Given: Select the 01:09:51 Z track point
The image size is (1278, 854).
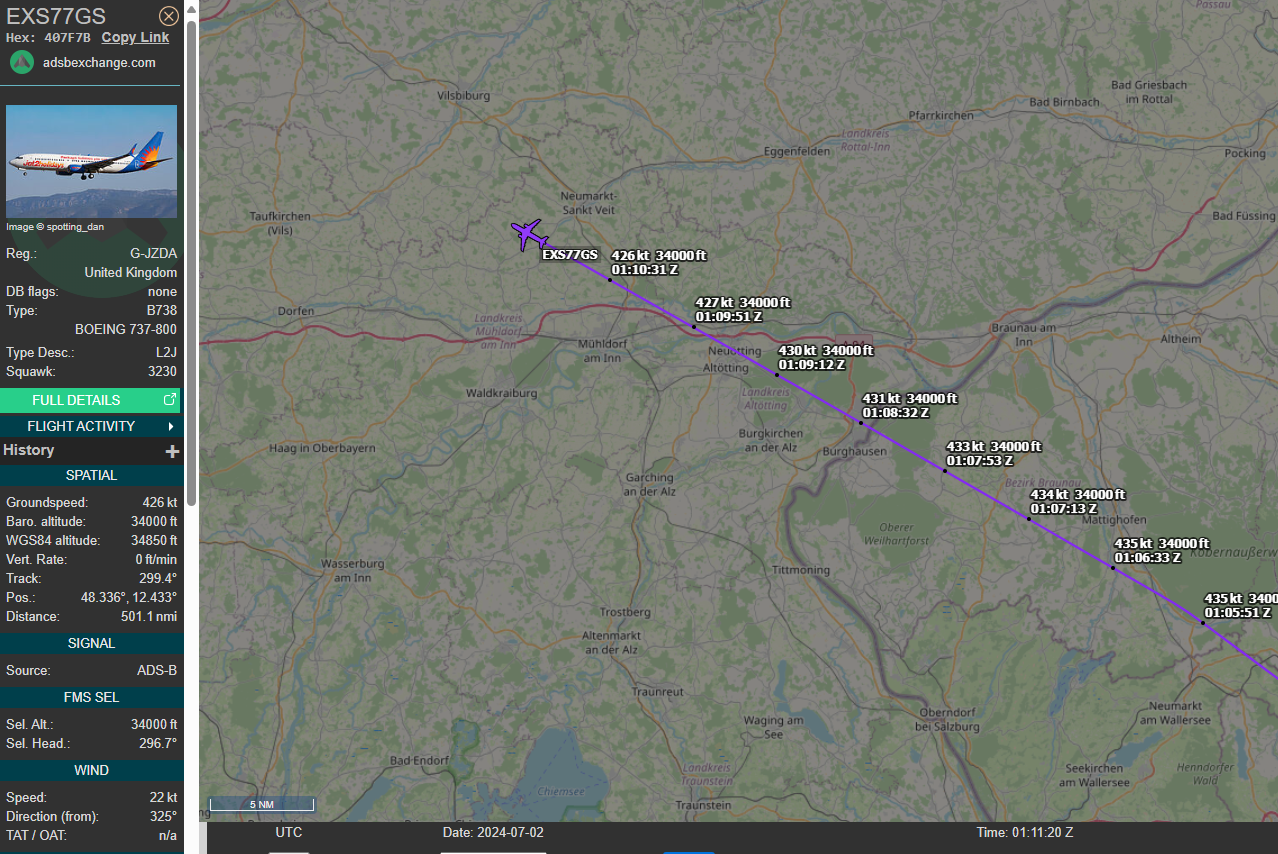Looking at the screenshot, I should point(694,327).
